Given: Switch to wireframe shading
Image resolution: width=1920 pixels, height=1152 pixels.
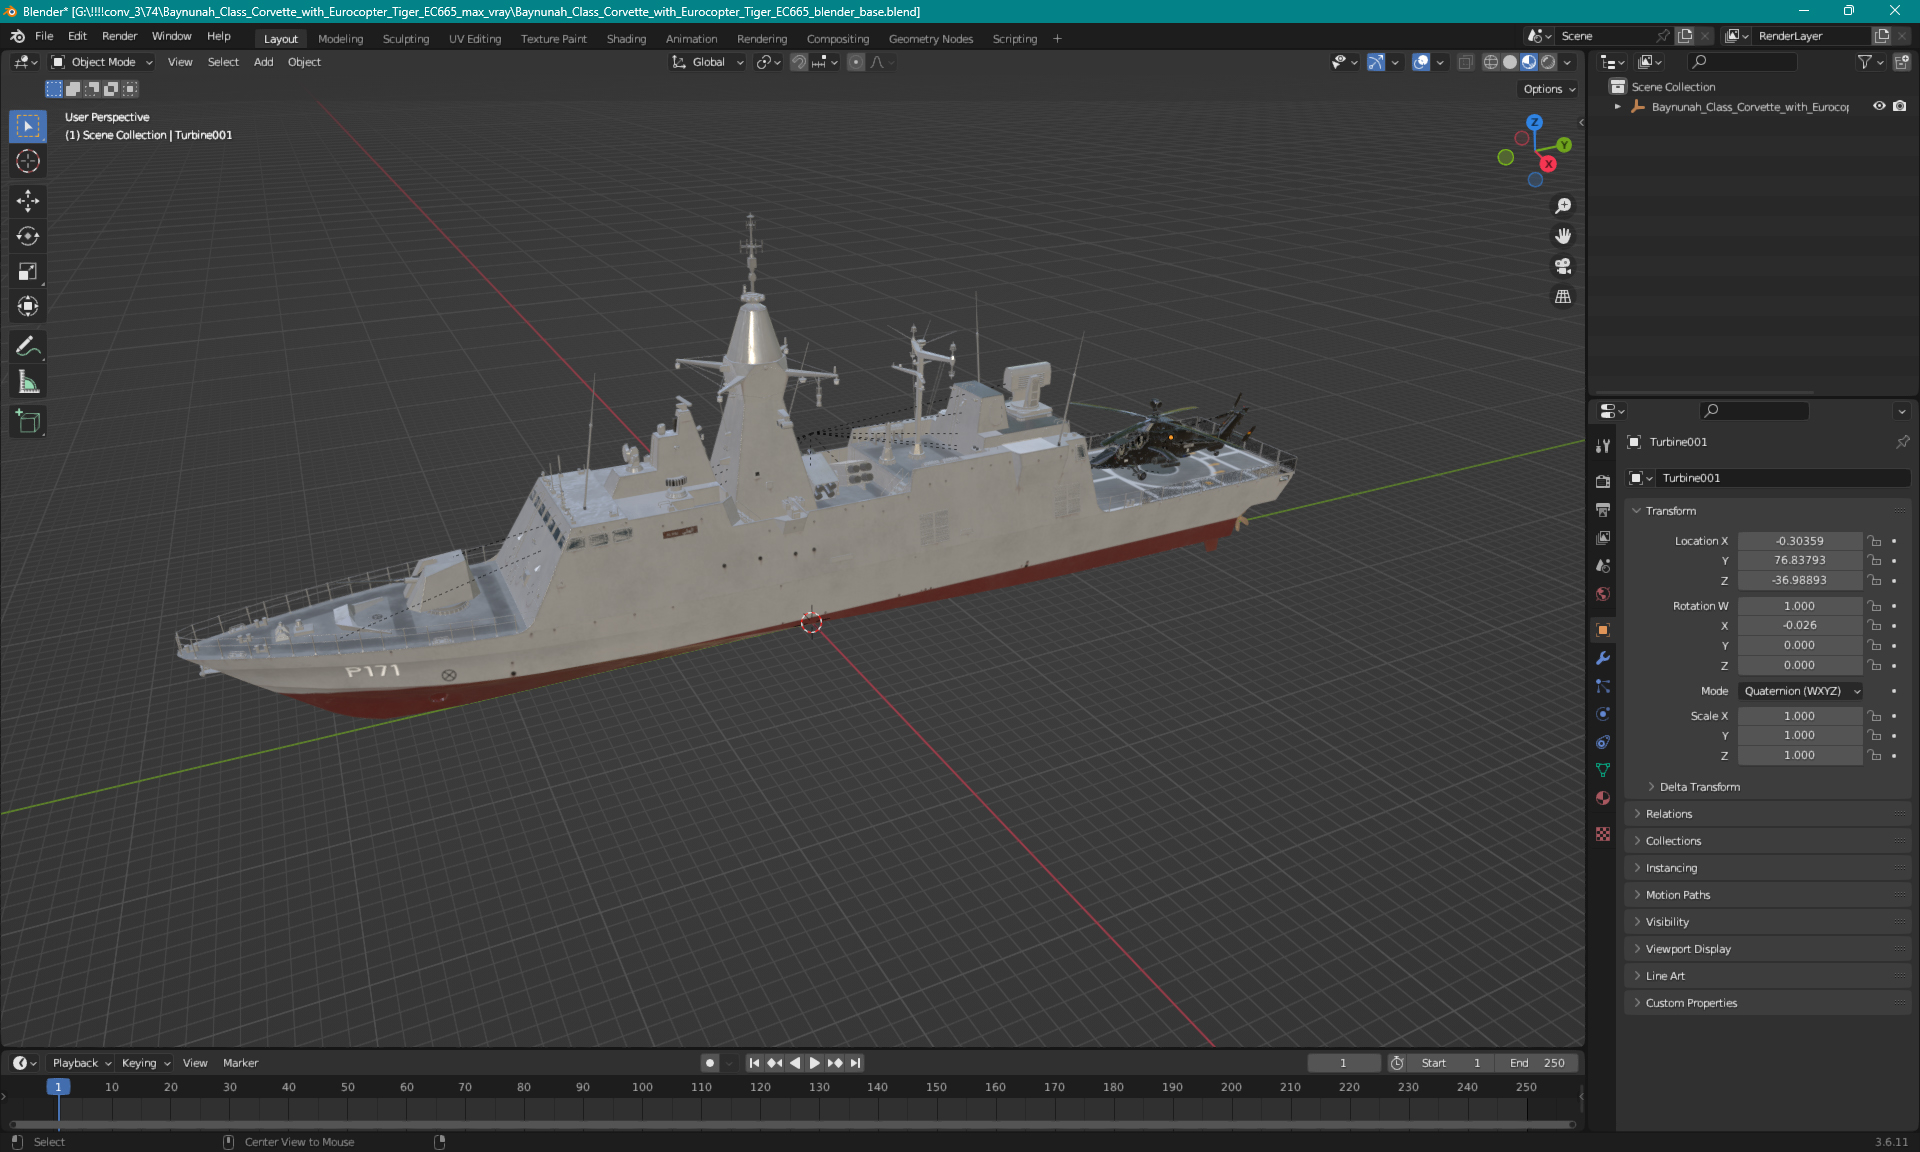Looking at the screenshot, I should click(1490, 62).
